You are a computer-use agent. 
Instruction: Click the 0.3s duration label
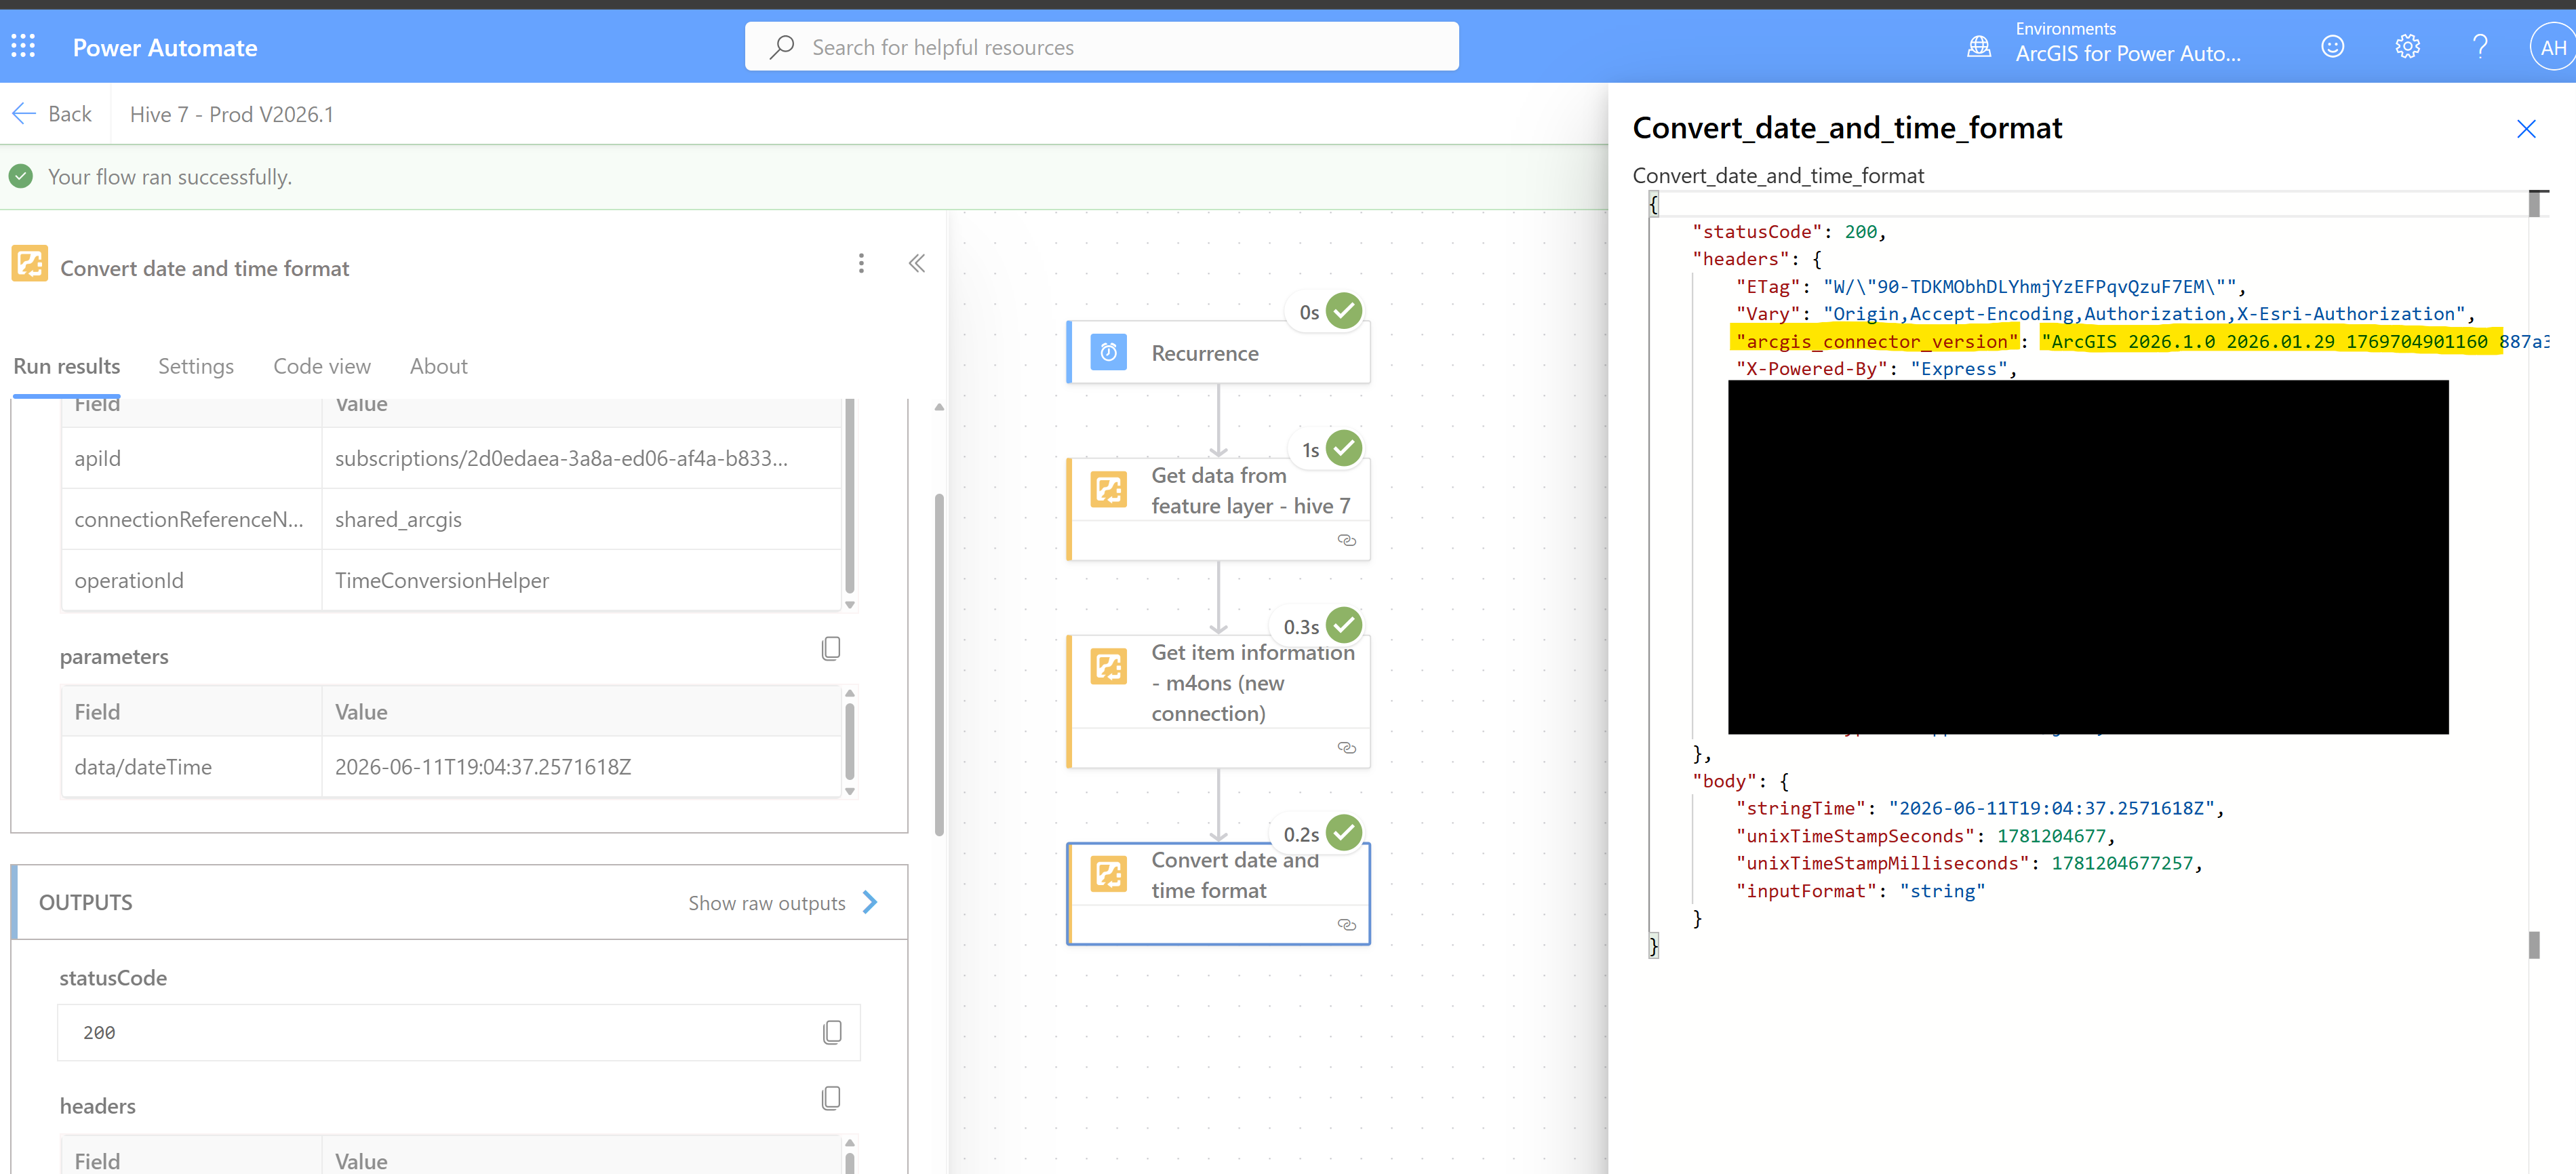[x=1301, y=627]
